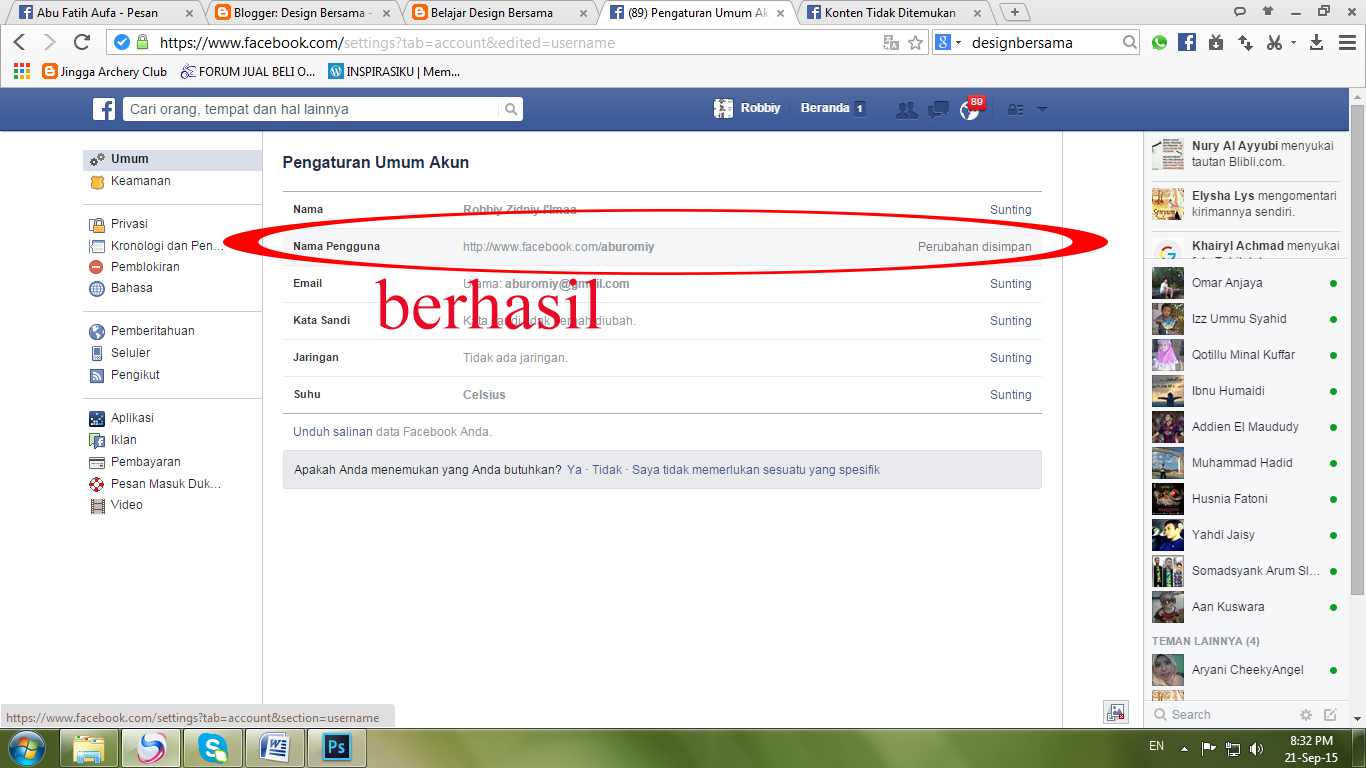Open notifications showing 89 alerts
1366x768 pixels.
pyautogui.click(x=969, y=109)
